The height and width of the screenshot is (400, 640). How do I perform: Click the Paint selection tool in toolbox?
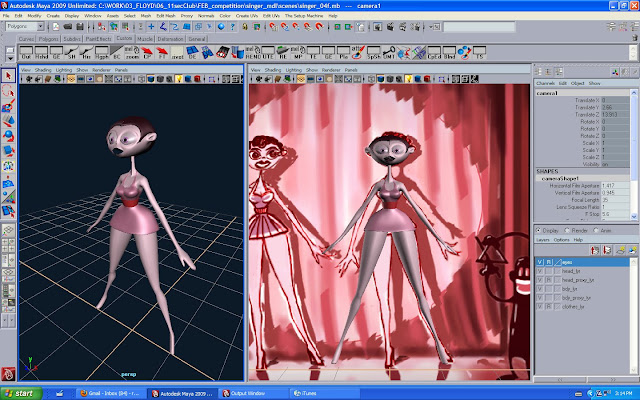9,106
